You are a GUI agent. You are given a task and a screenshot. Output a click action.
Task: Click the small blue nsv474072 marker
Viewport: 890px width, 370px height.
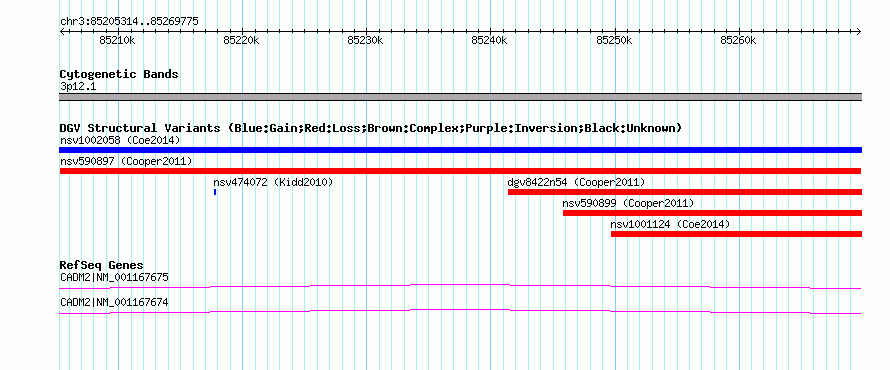pyautogui.click(x=215, y=192)
